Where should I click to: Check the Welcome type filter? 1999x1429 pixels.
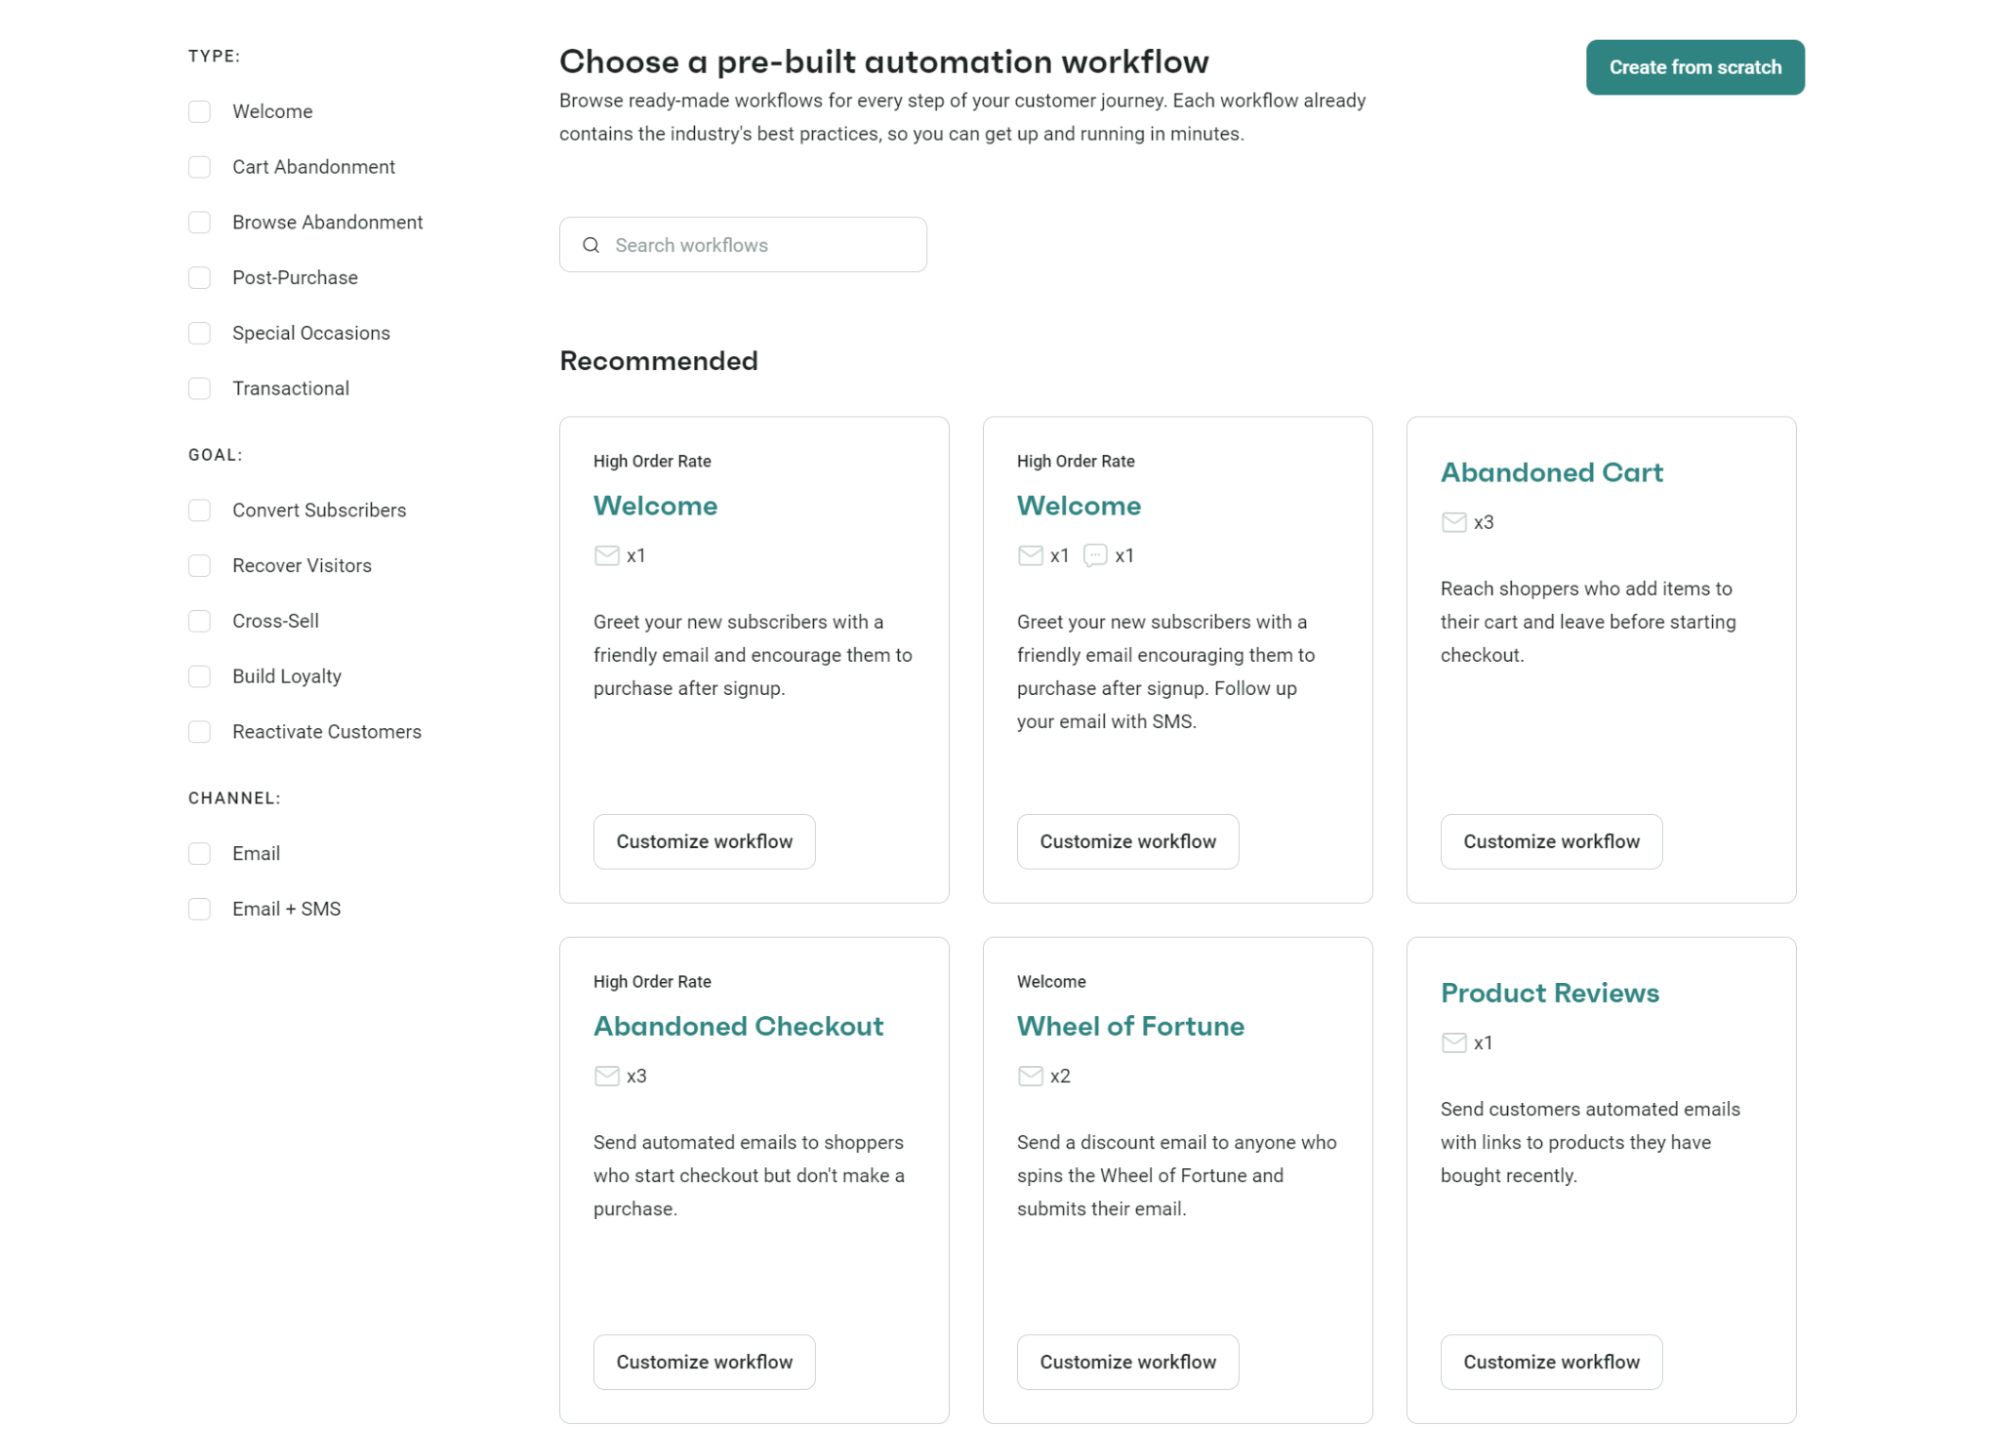198,111
